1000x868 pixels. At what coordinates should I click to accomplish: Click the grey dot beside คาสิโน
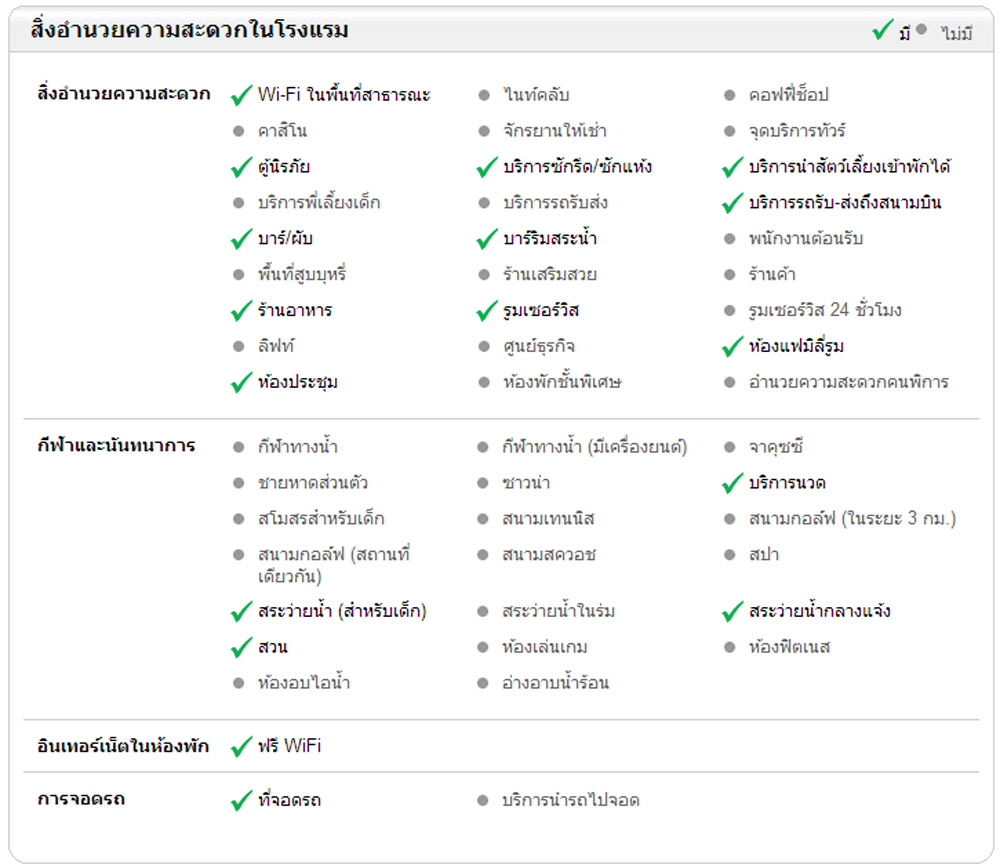click(x=238, y=131)
